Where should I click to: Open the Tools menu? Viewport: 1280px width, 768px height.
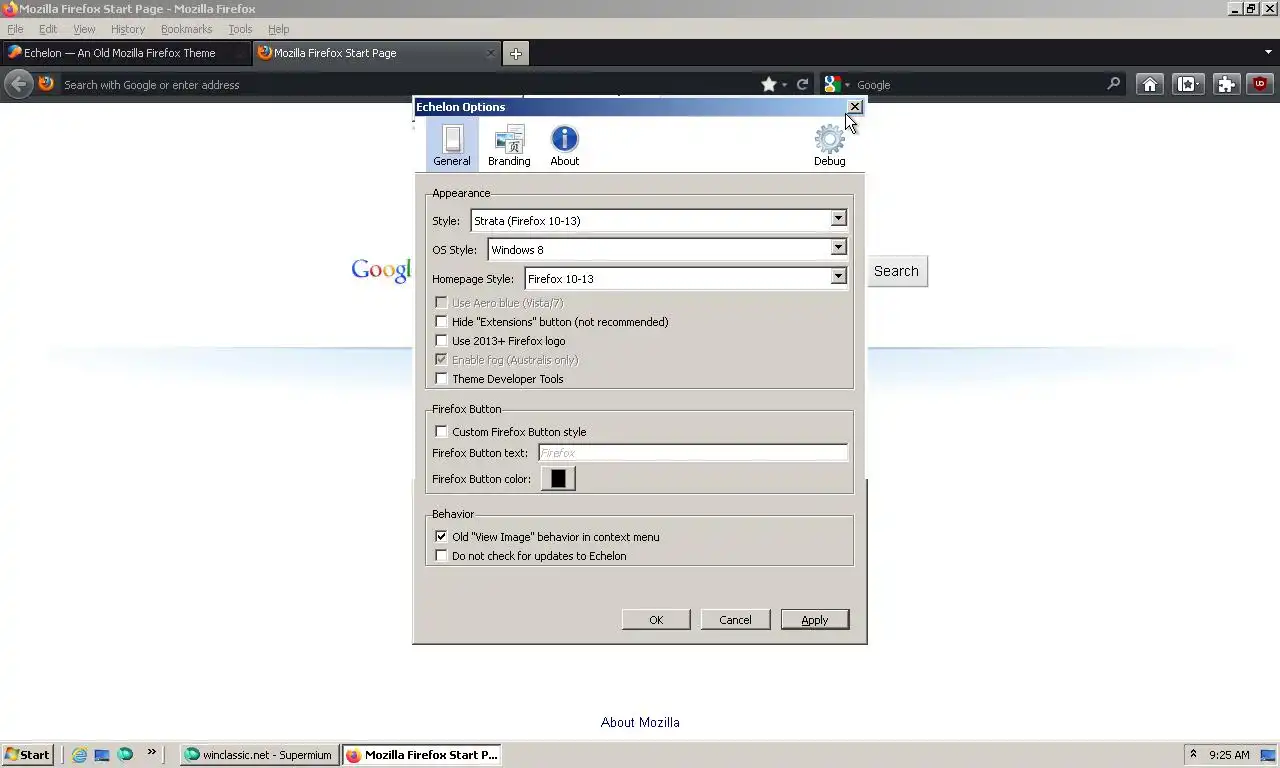pos(240,29)
